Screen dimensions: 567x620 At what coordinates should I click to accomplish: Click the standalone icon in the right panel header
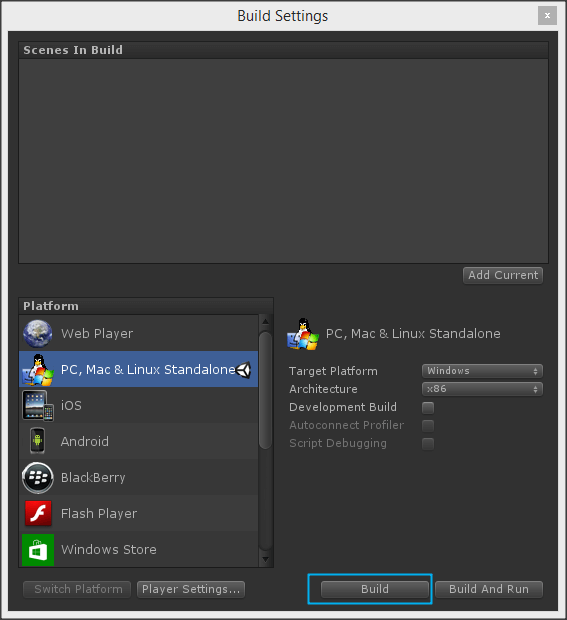pos(303,334)
